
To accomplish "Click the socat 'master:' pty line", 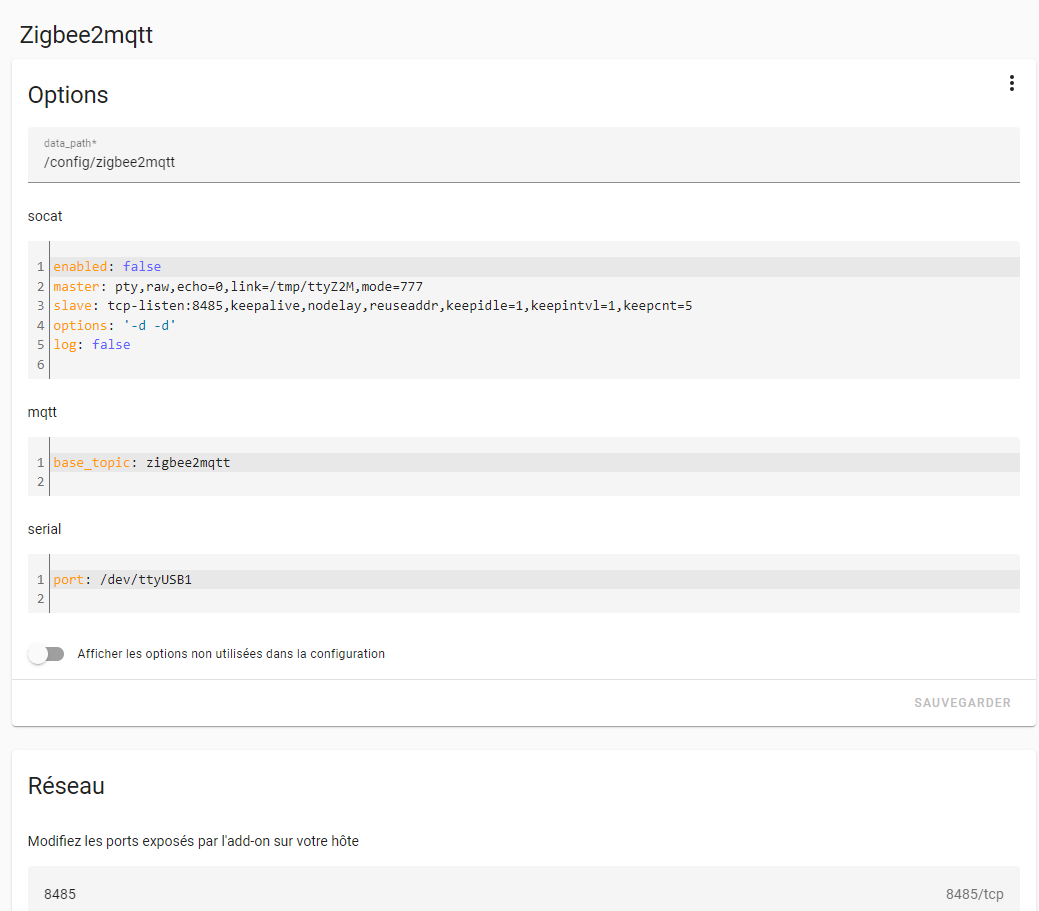I will tap(238, 286).
